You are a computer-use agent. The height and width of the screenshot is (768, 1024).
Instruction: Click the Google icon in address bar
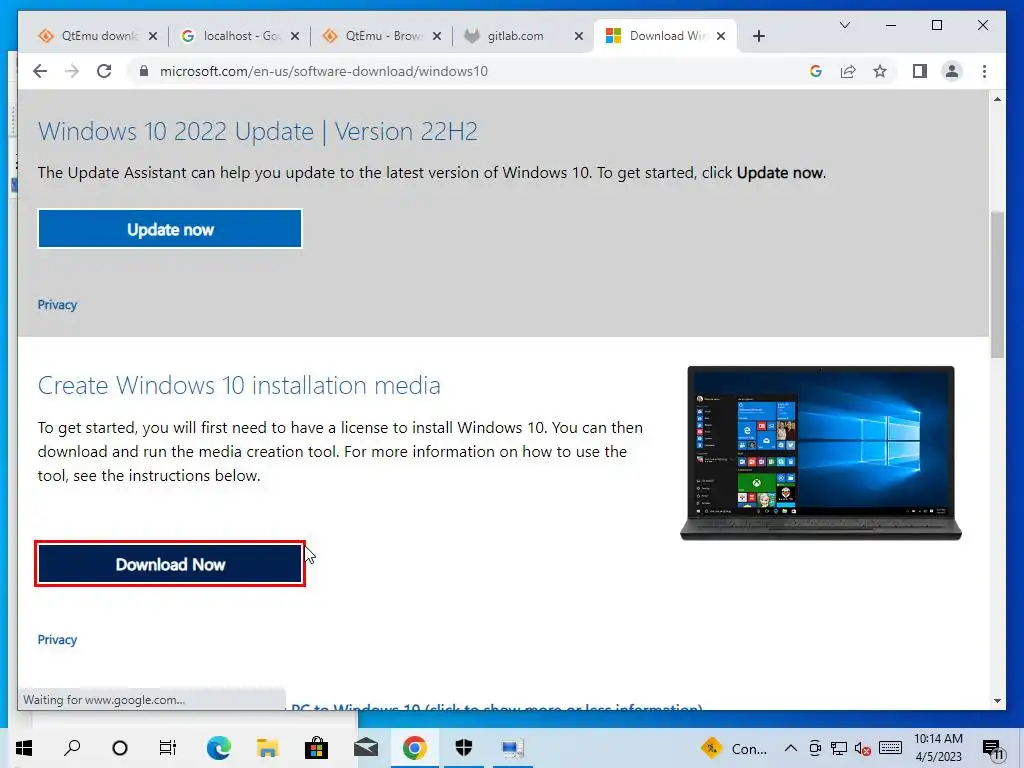coord(816,71)
